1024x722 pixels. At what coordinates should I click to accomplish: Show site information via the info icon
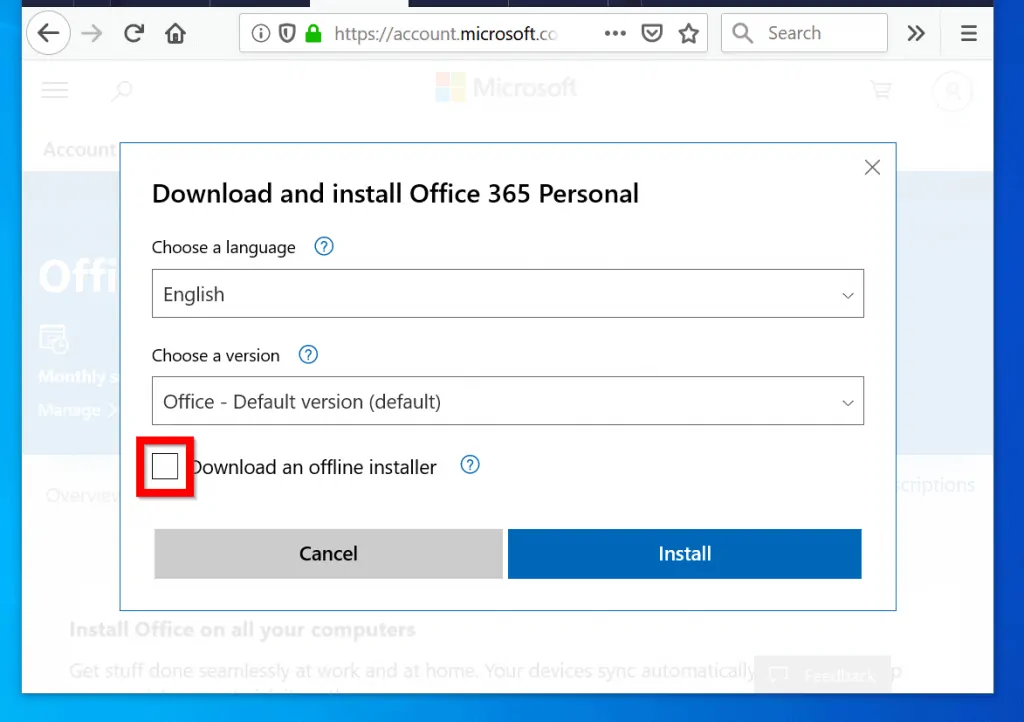pos(260,33)
